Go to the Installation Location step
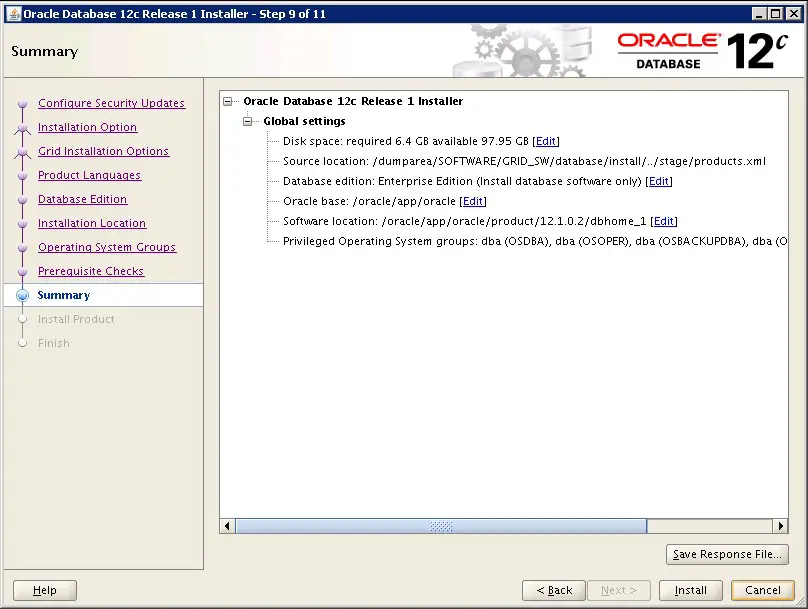 (92, 223)
